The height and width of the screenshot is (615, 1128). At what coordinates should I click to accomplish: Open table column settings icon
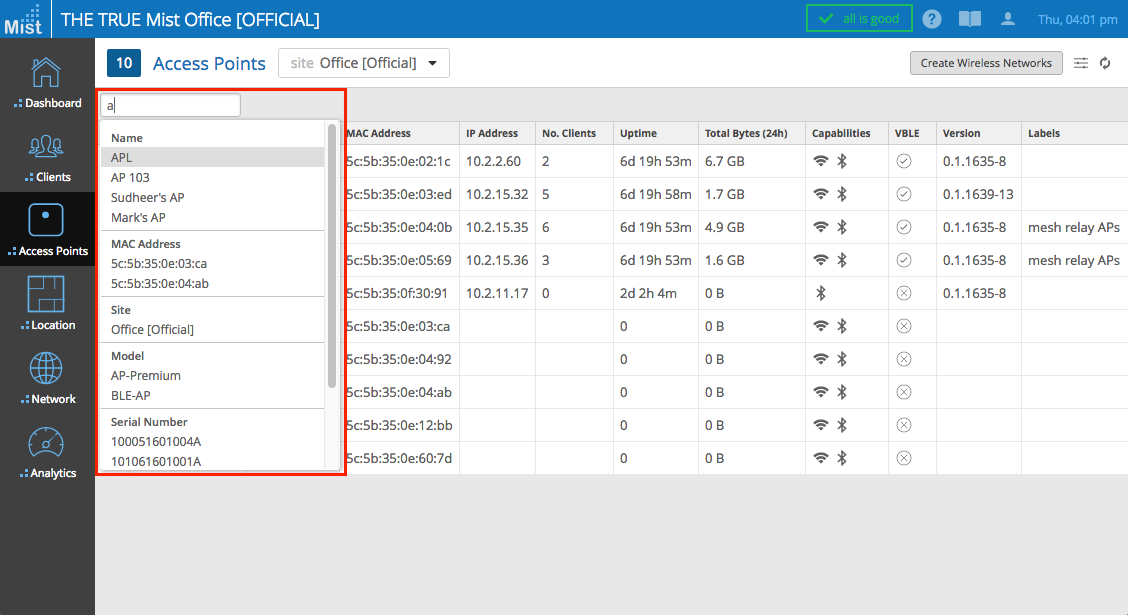click(1081, 63)
